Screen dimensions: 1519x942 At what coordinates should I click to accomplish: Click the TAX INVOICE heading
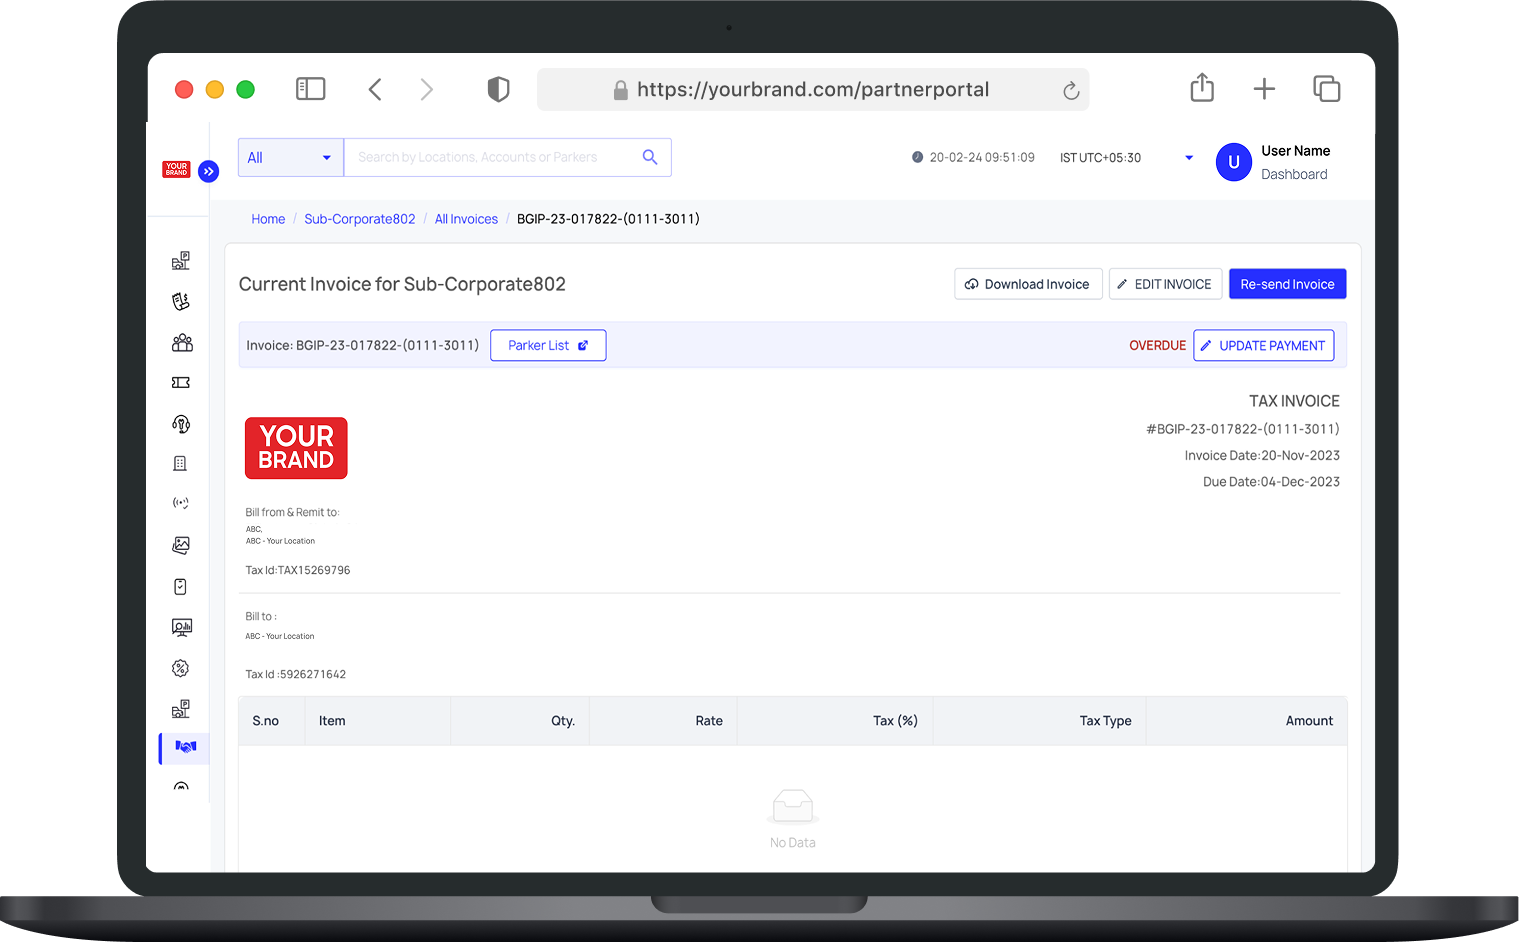click(x=1294, y=401)
